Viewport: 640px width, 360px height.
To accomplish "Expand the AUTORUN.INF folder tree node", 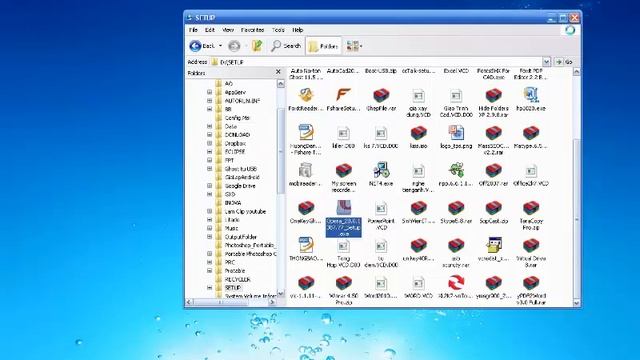I will (x=209, y=101).
